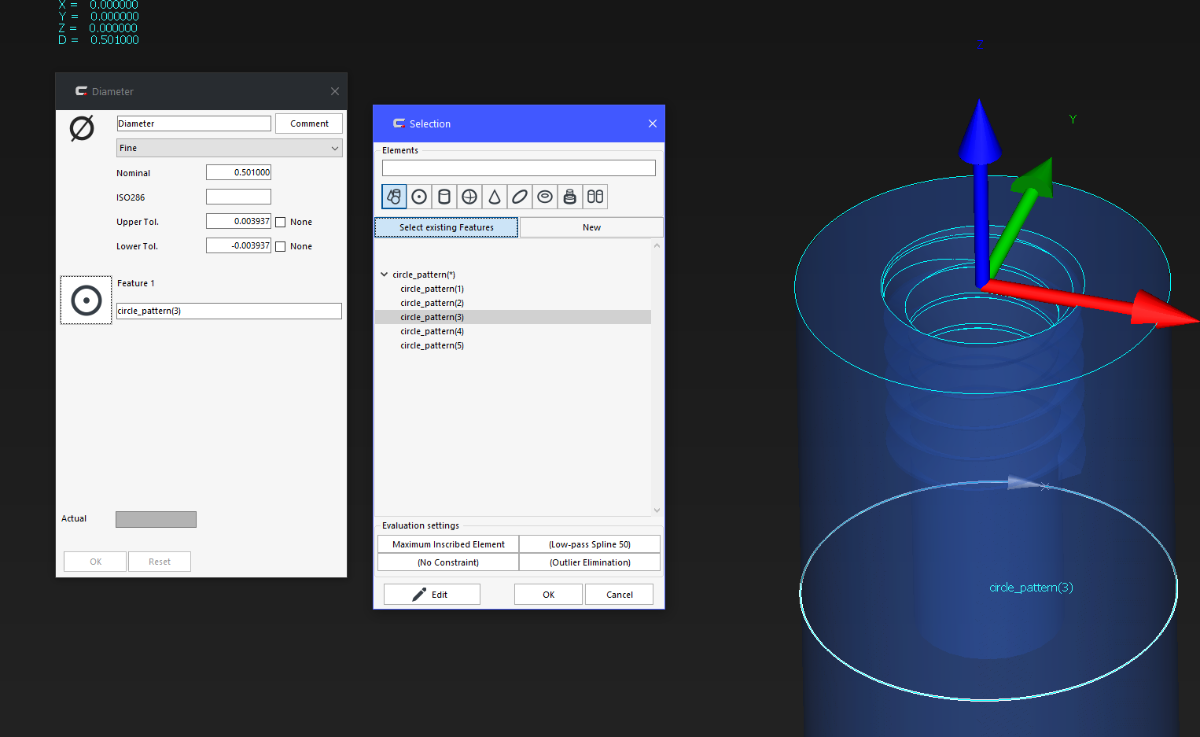Select the torus element type icon

point(545,197)
